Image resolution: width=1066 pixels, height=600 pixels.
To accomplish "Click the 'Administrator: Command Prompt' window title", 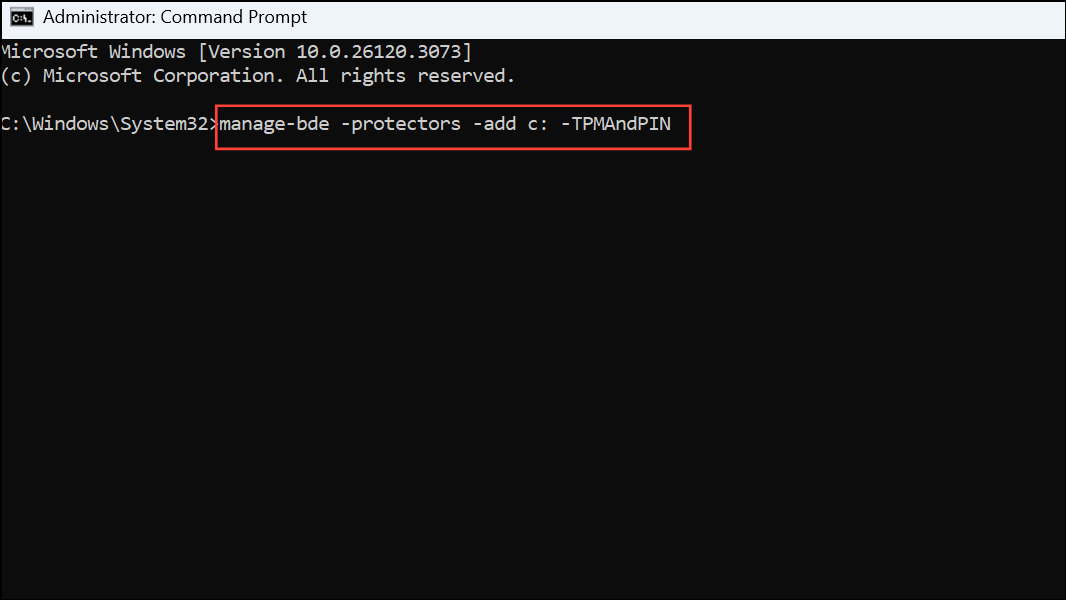I will (175, 17).
